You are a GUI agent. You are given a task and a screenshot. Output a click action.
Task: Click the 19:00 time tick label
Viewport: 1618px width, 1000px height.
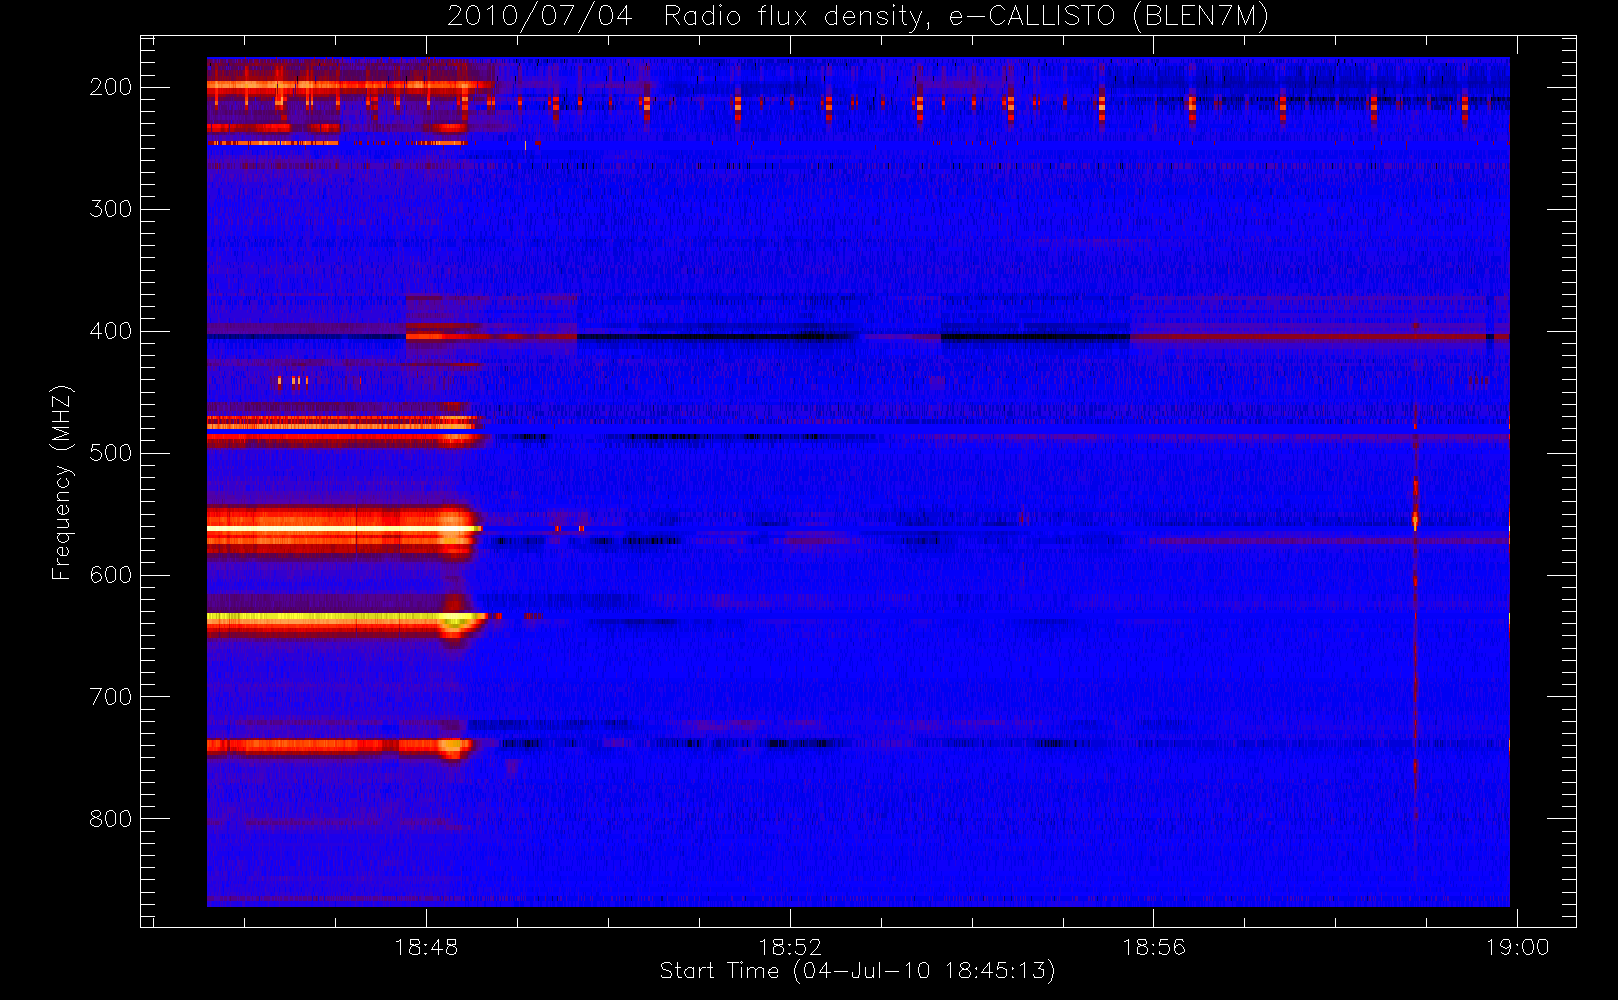tap(1517, 946)
